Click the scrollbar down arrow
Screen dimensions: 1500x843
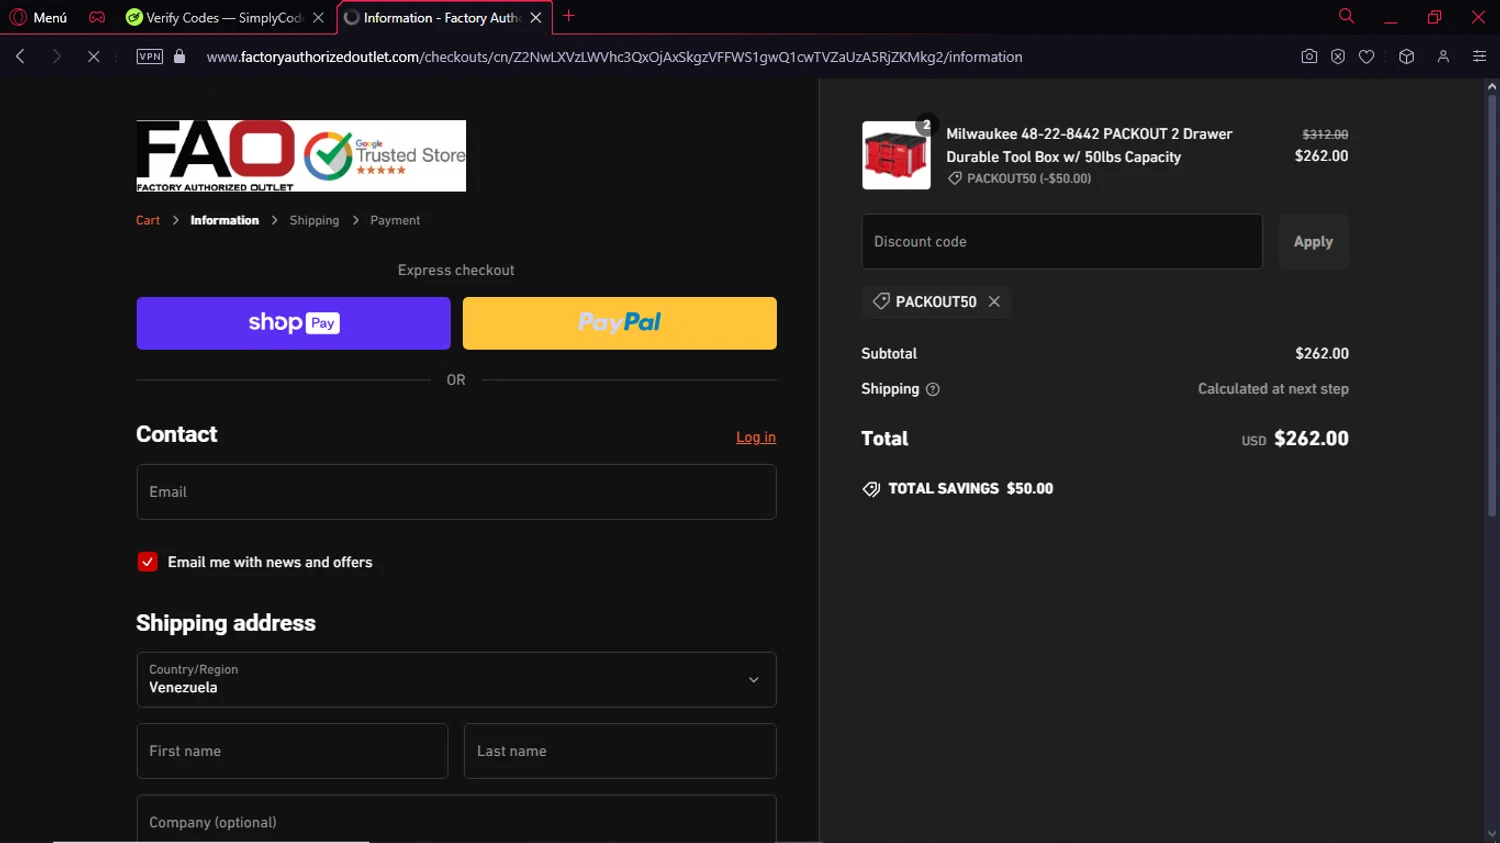[1491, 834]
